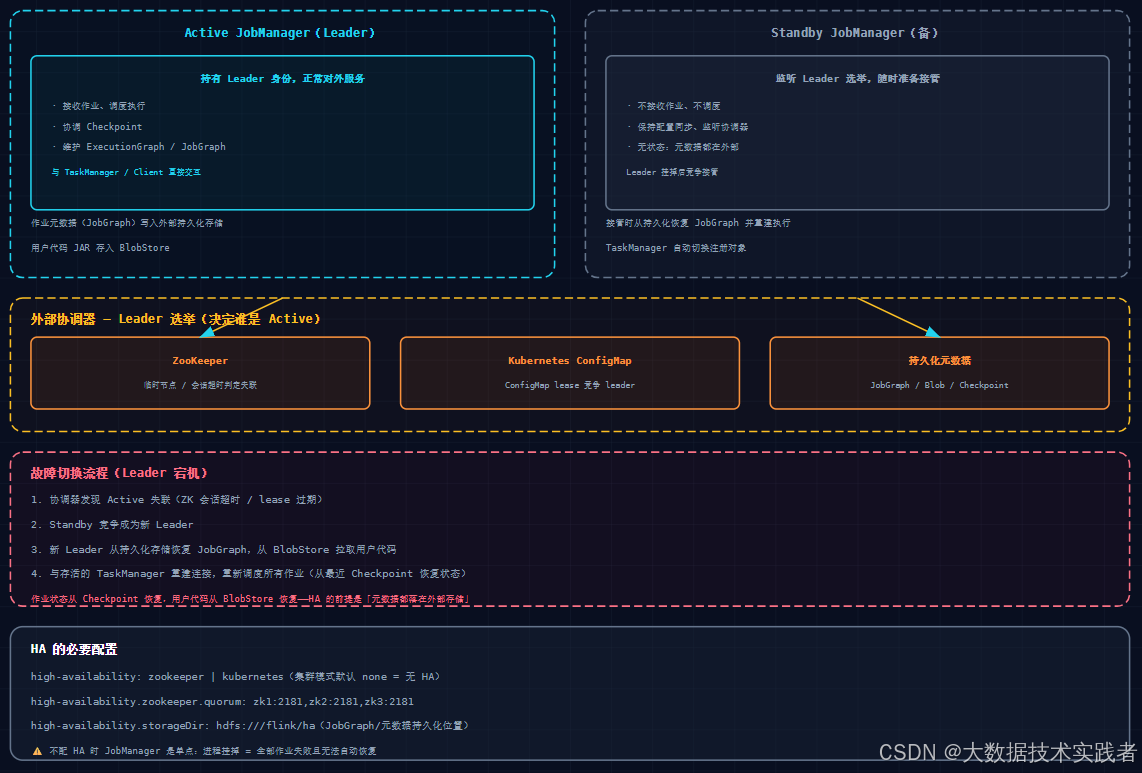Click the '作业元数据 (JobGraph)' persistence line
The width and height of the screenshot is (1142, 773).
127,223
